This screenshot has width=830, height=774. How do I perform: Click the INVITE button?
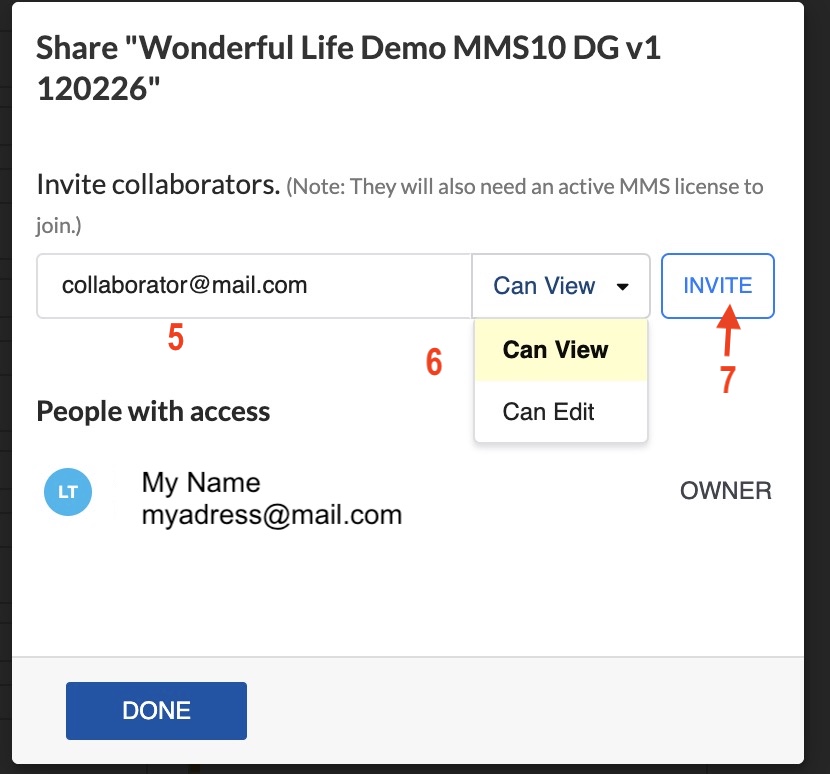pos(717,286)
